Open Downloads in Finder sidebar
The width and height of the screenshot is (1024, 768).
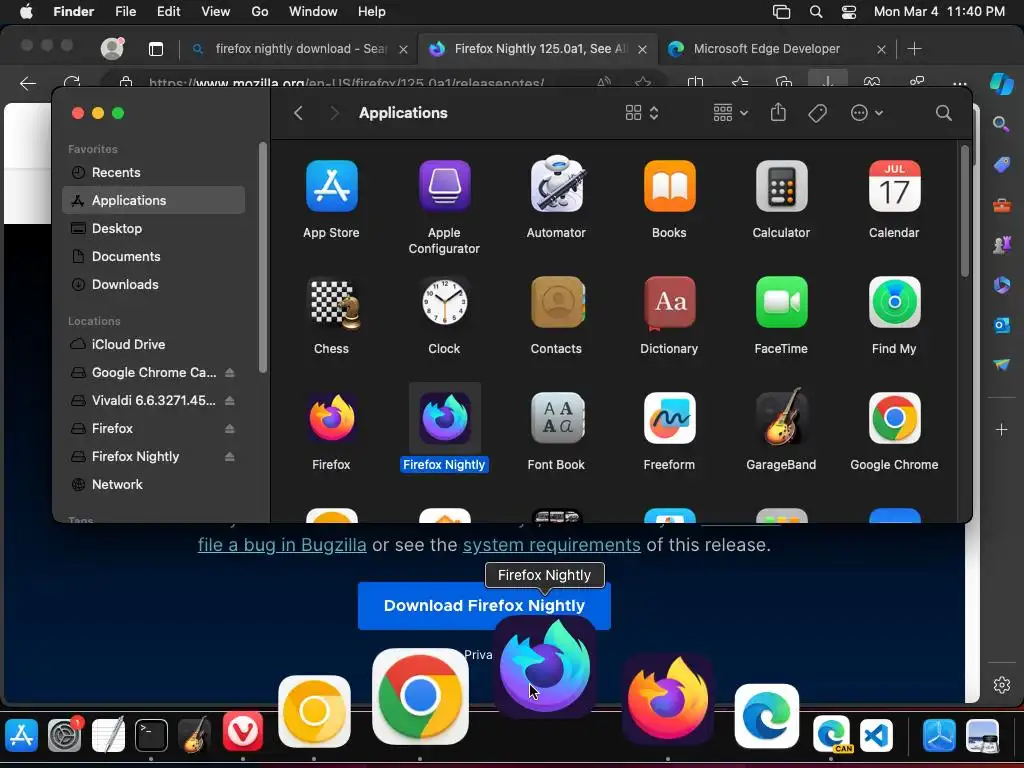pyautogui.click(x=153, y=285)
